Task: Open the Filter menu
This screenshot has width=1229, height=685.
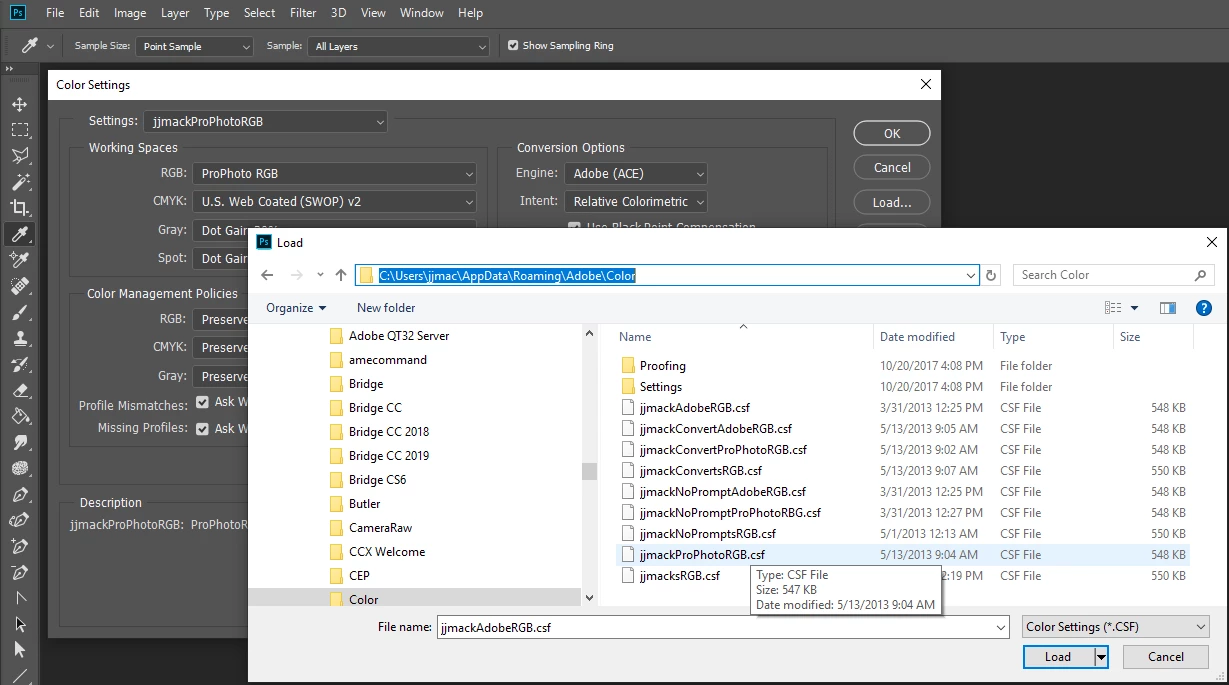Action: (301, 13)
